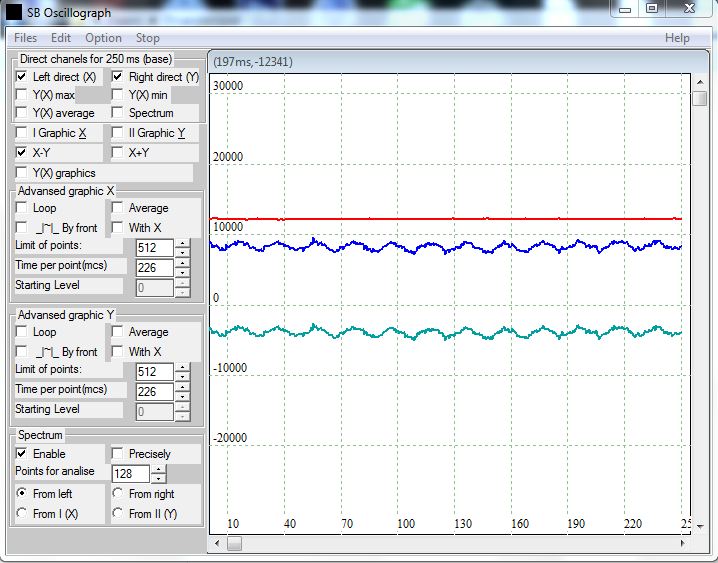Enable the Spectrum channel checkbox
Viewport: 718px width, 563px height.
click(x=118, y=113)
